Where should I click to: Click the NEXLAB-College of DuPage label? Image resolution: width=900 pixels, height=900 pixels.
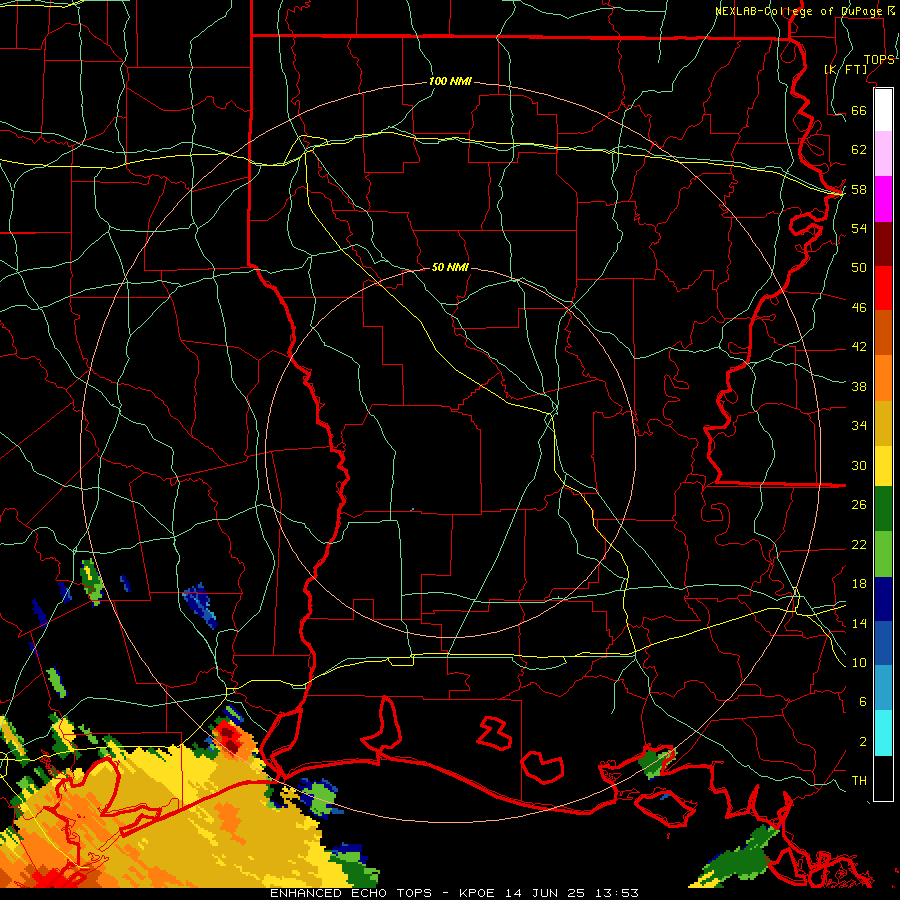[x=801, y=11]
